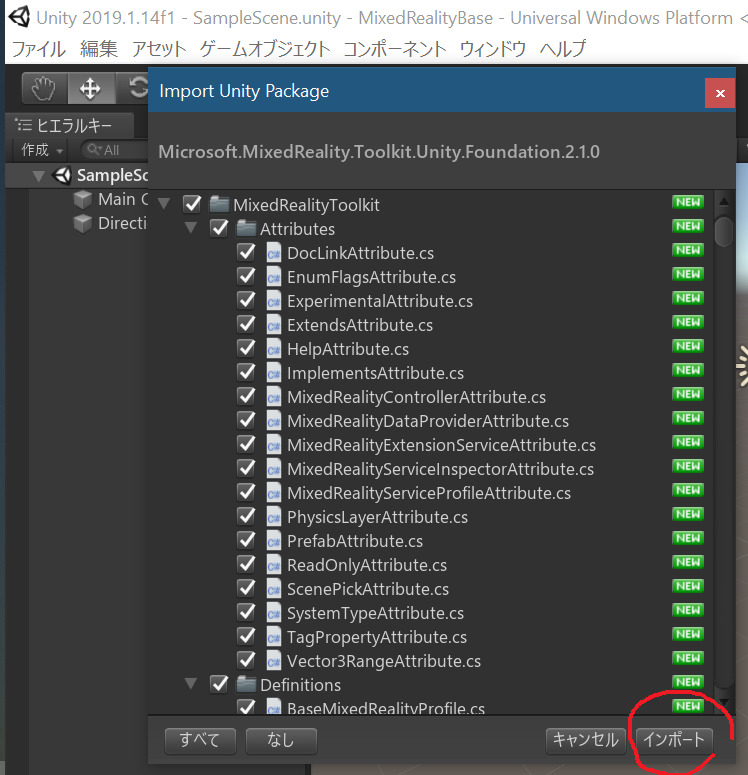Uncheck the Attributes folder checkbox
Viewport: 748px width, 775px height.
click(219, 228)
